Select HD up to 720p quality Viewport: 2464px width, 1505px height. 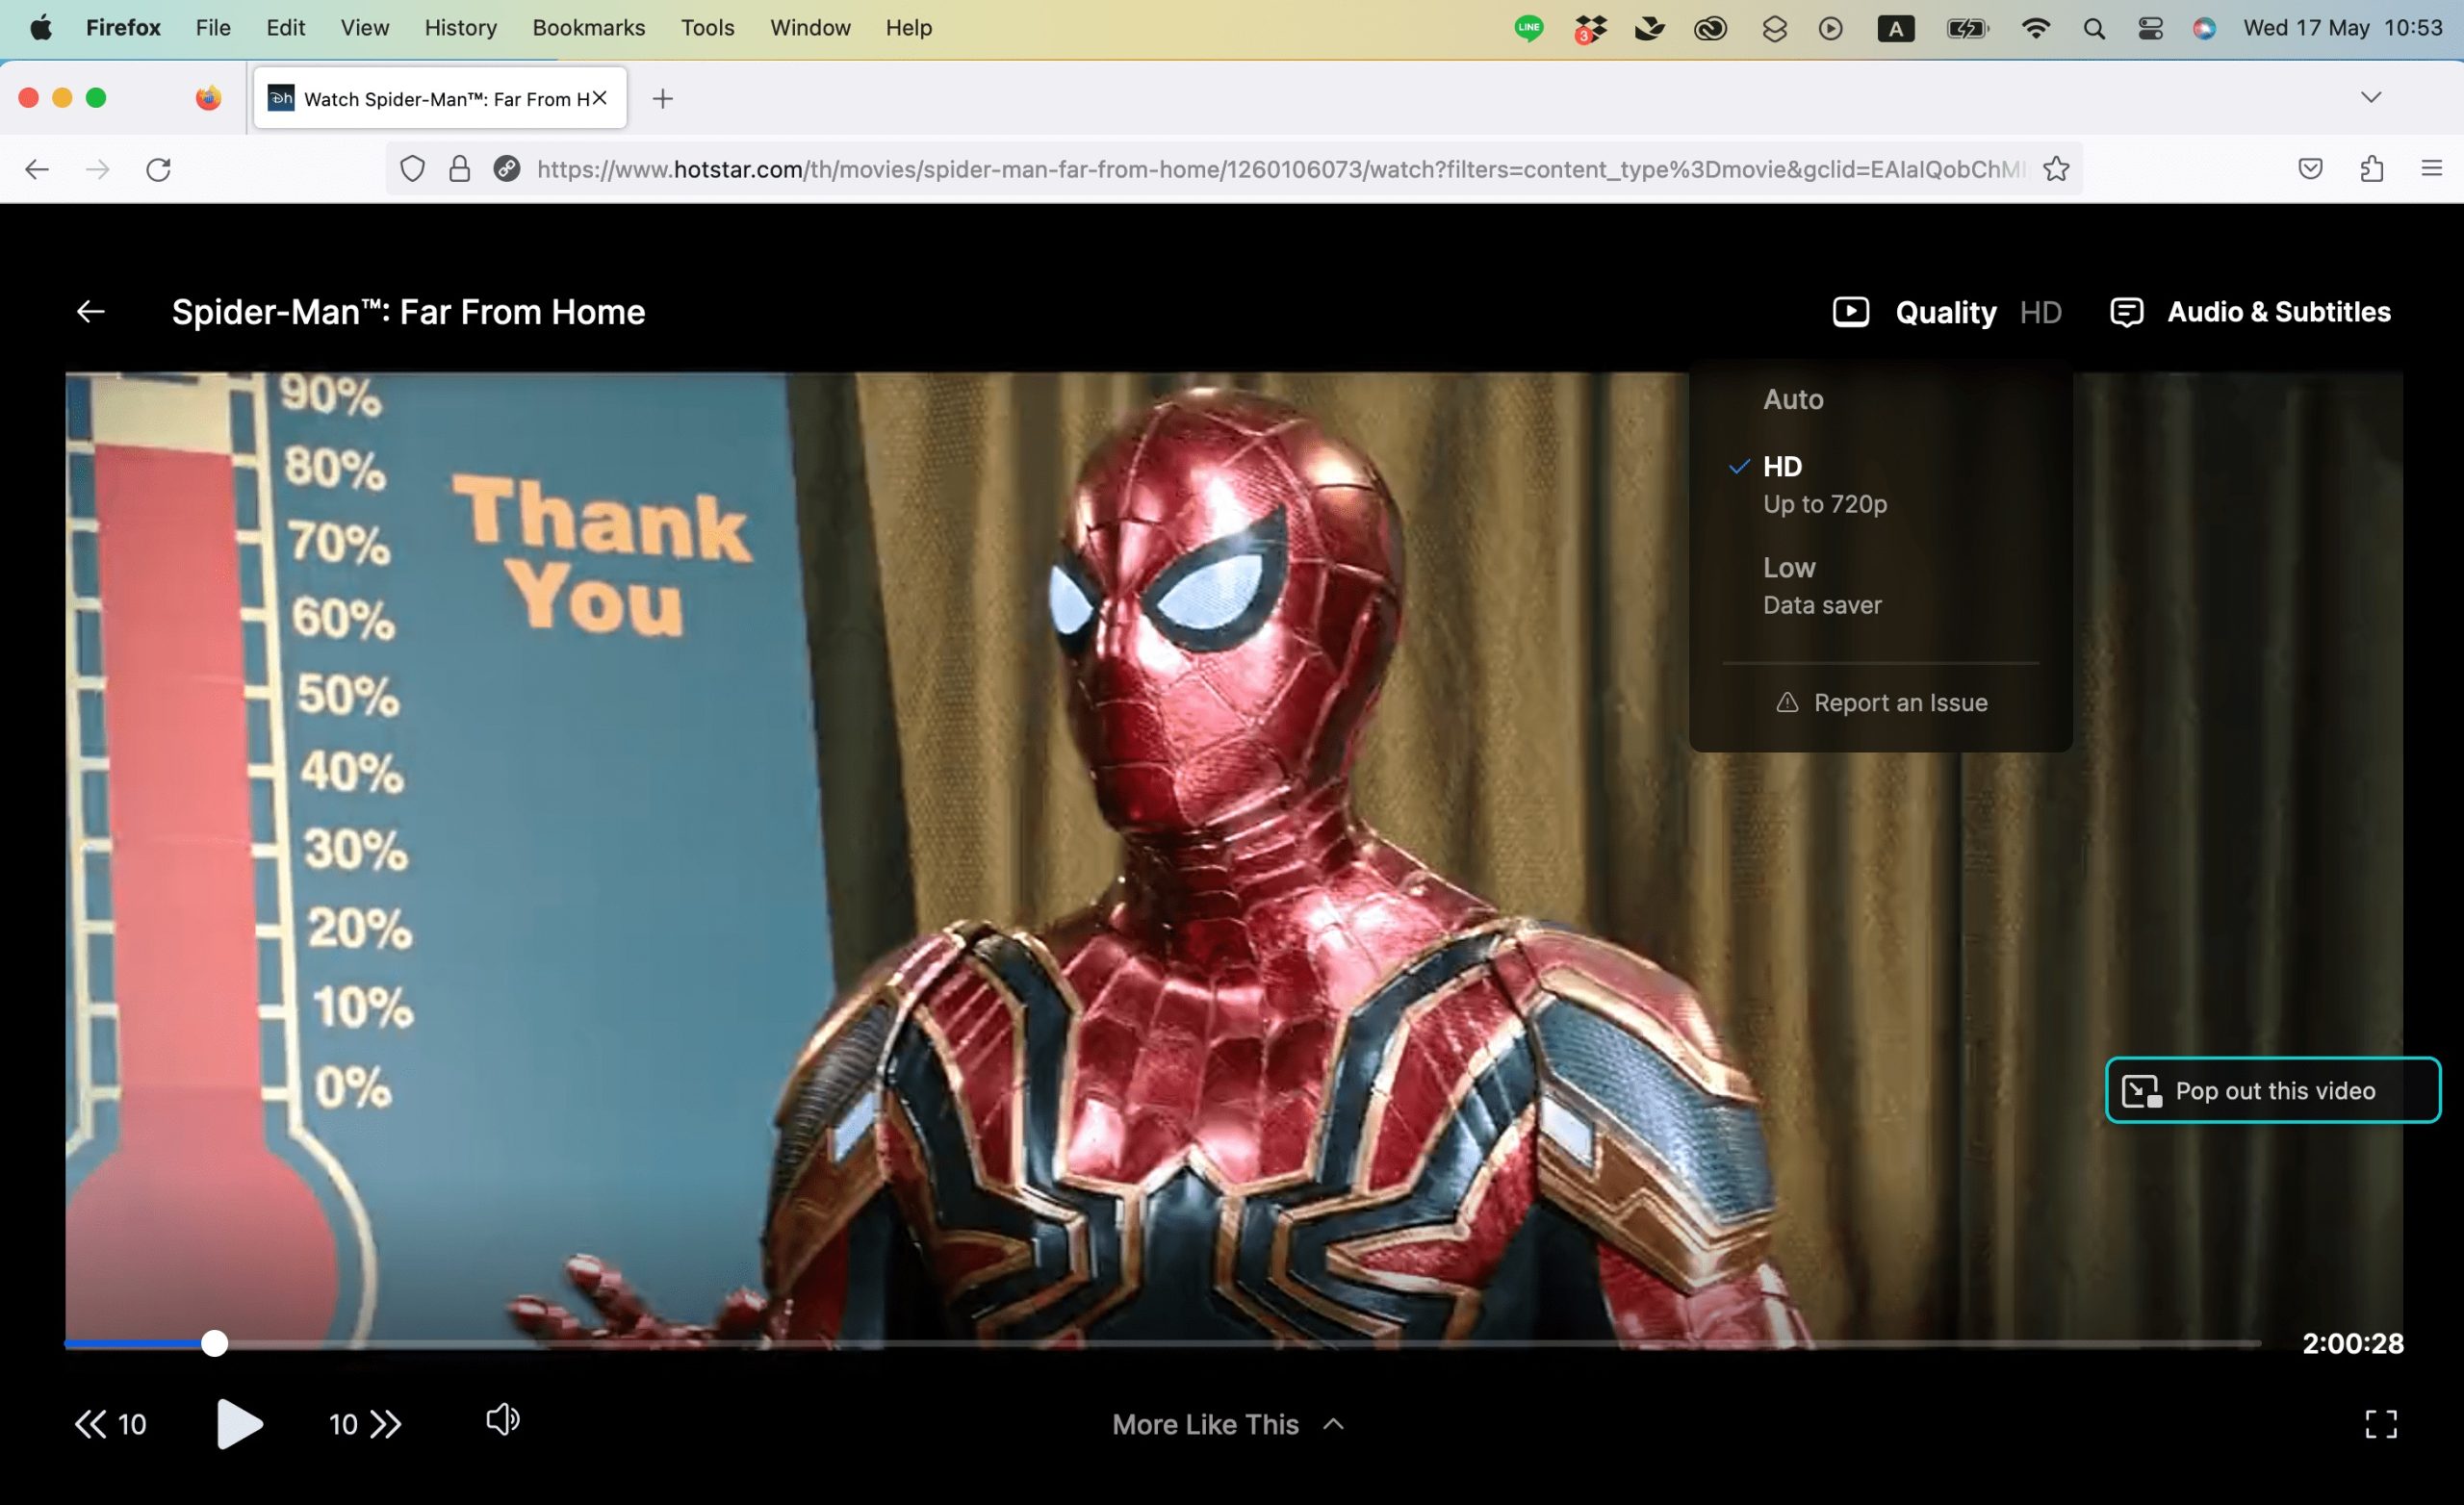tap(1823, 484)
